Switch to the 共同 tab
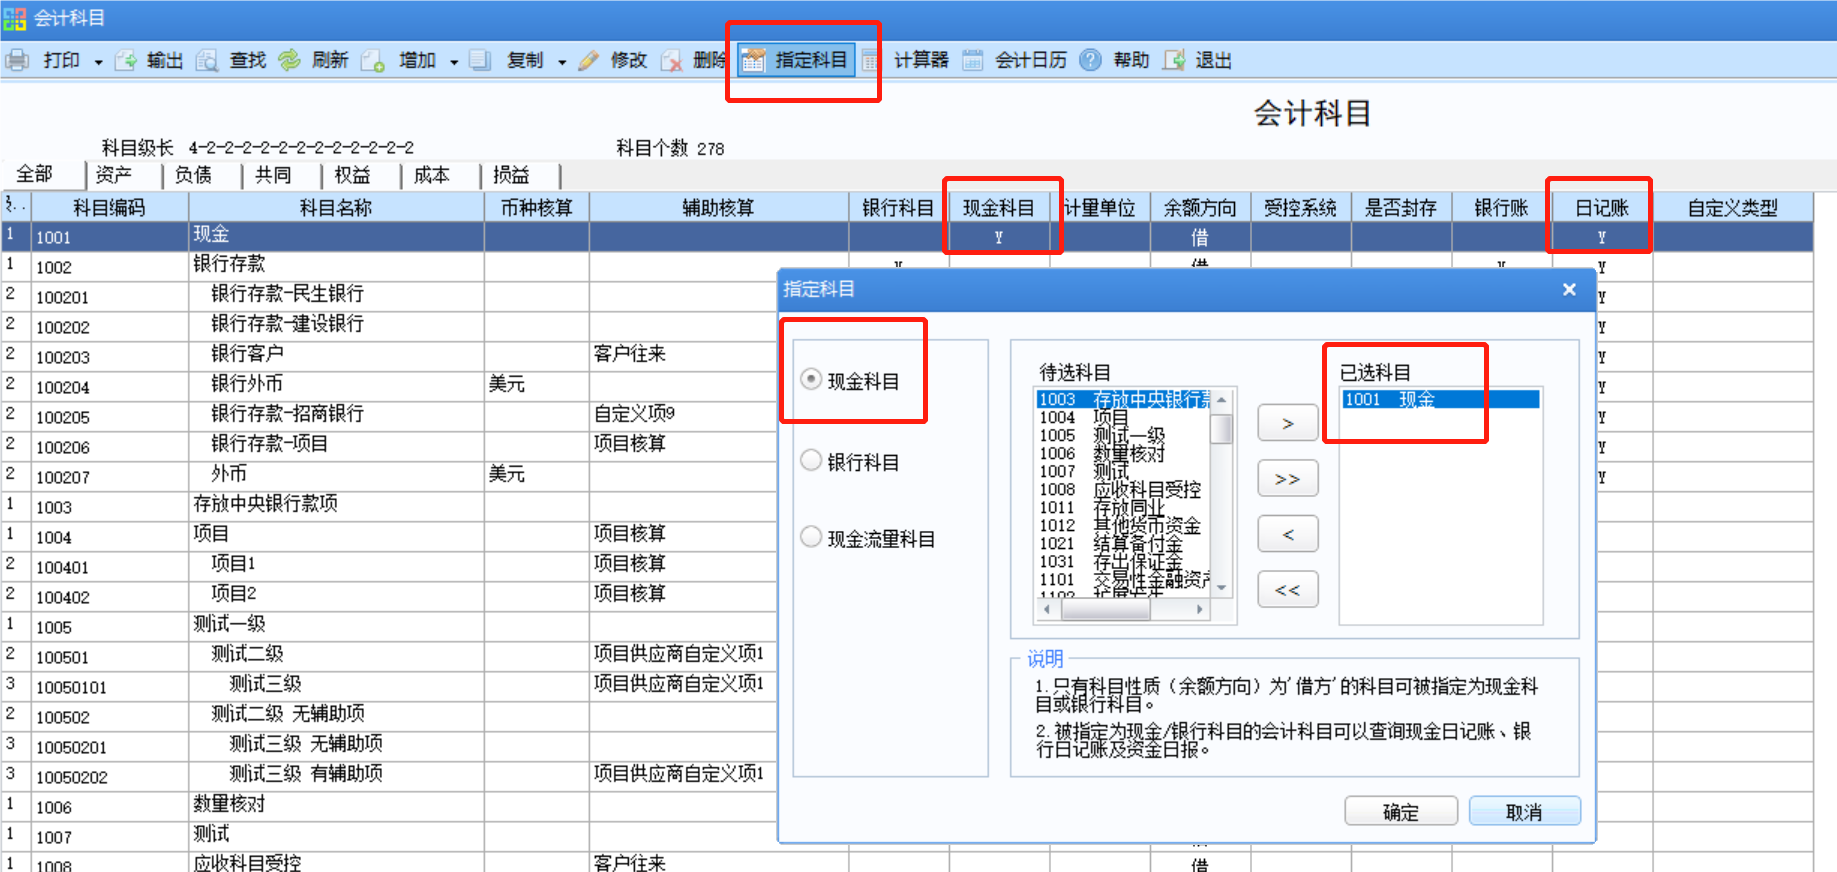Viewport: 1837px width, 872px height. tap(273, 175)
